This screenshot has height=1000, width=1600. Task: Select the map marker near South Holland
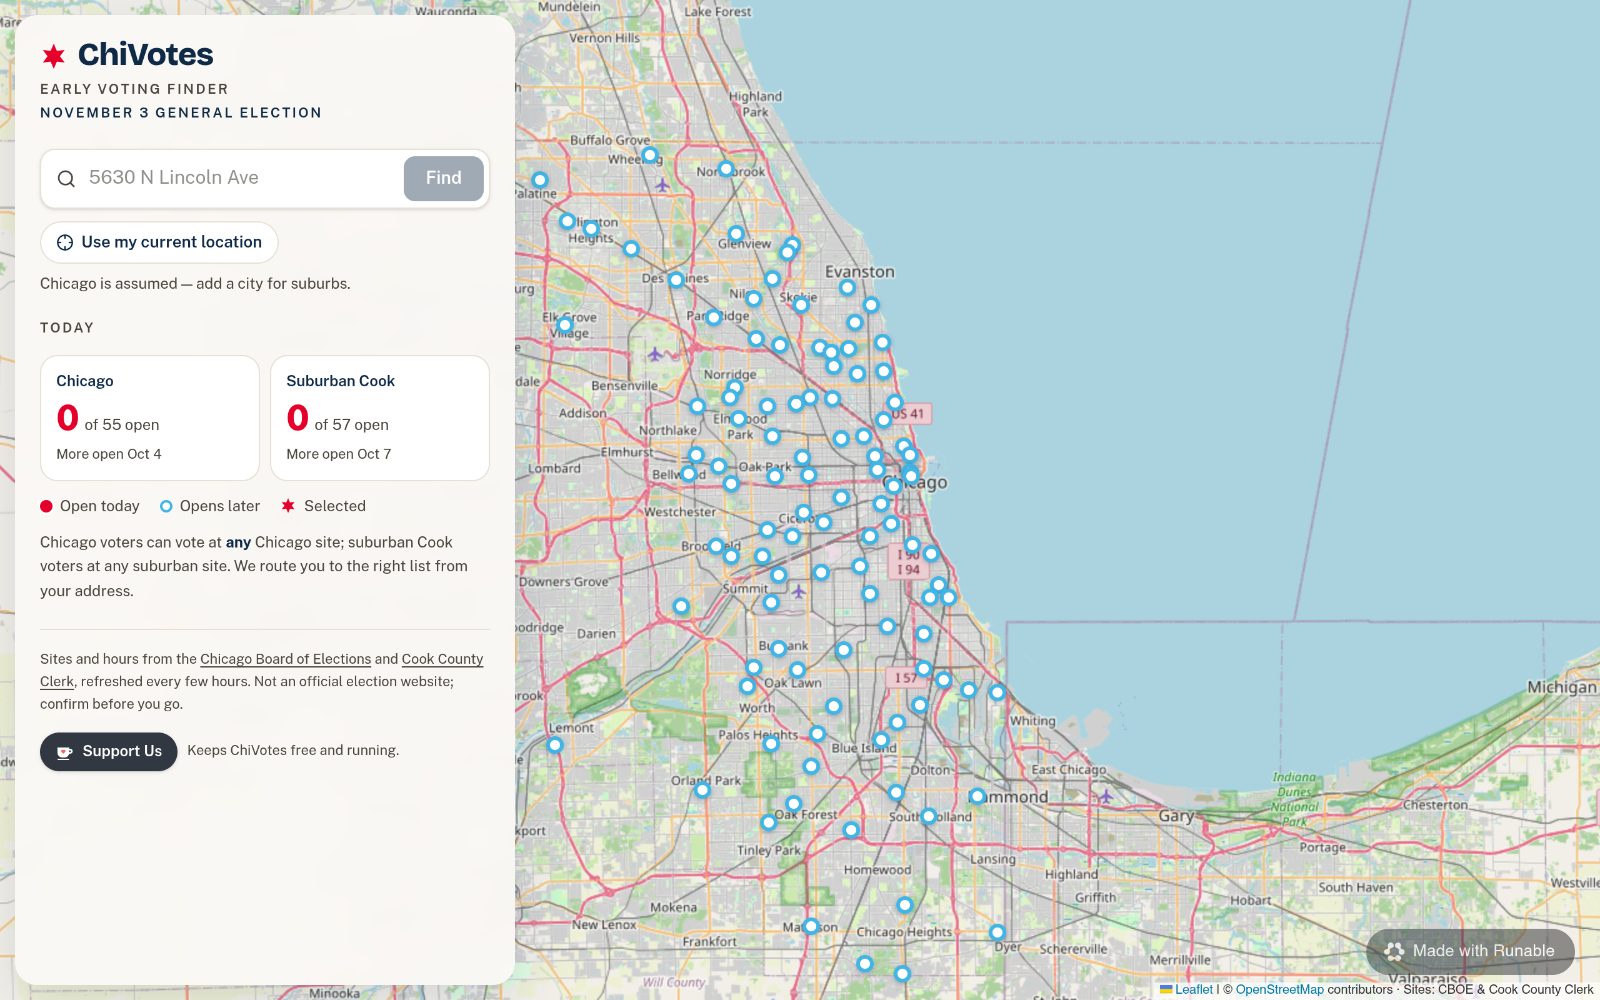929,816
